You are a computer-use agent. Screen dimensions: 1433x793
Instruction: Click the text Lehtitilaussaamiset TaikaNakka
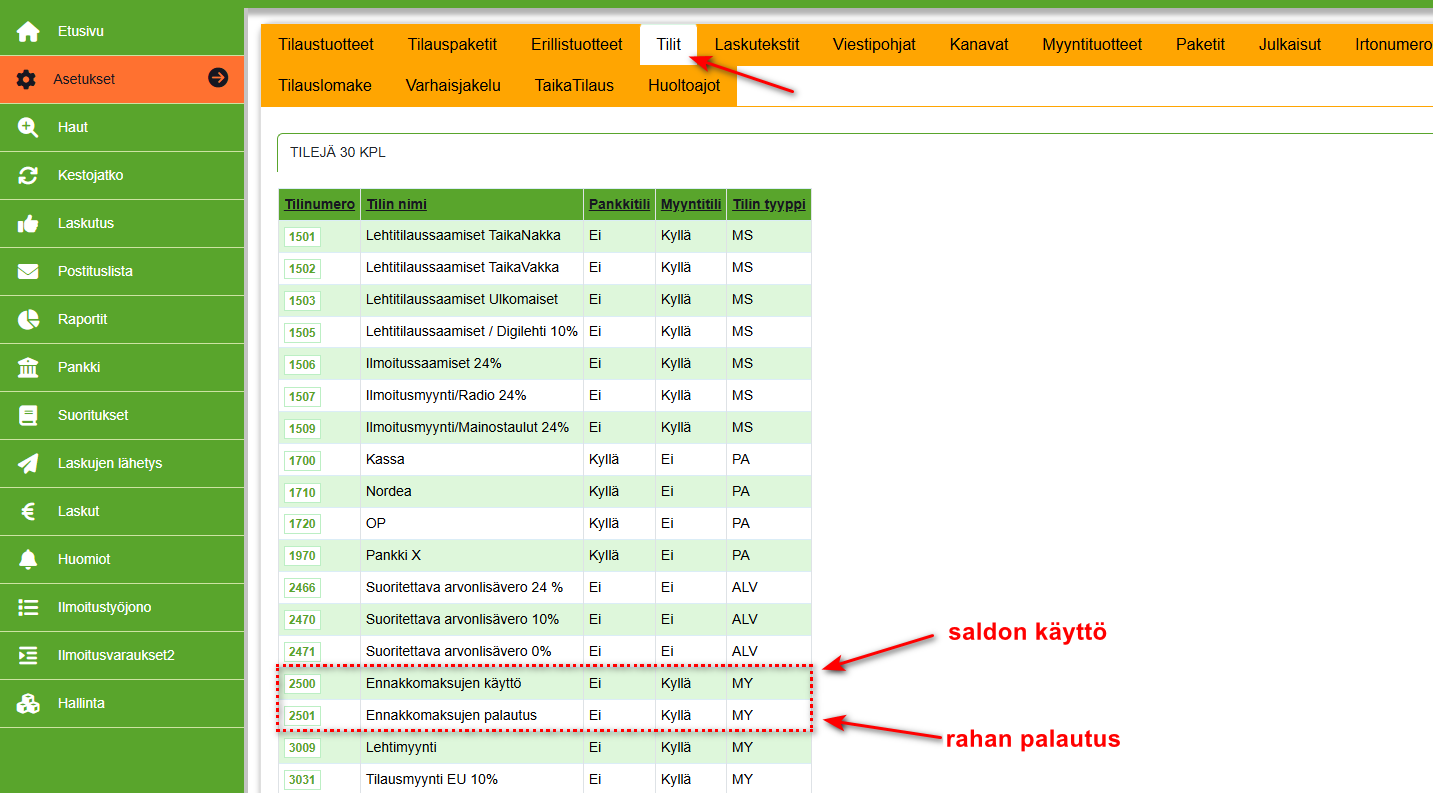coord(463,235)
